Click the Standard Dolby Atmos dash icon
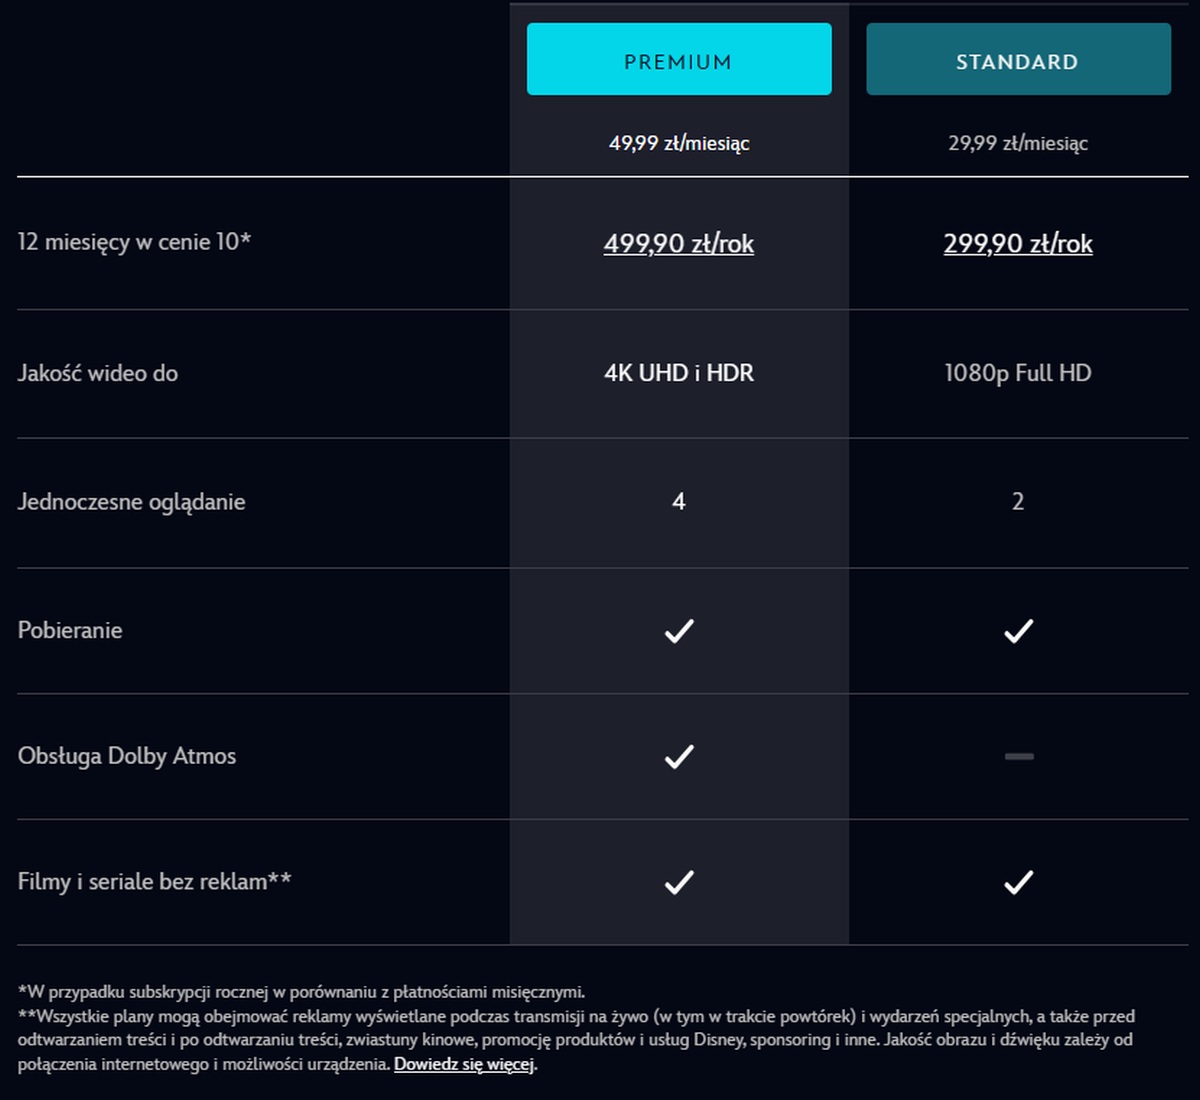The image size is (1200, 1100). tap(1019, 757)
